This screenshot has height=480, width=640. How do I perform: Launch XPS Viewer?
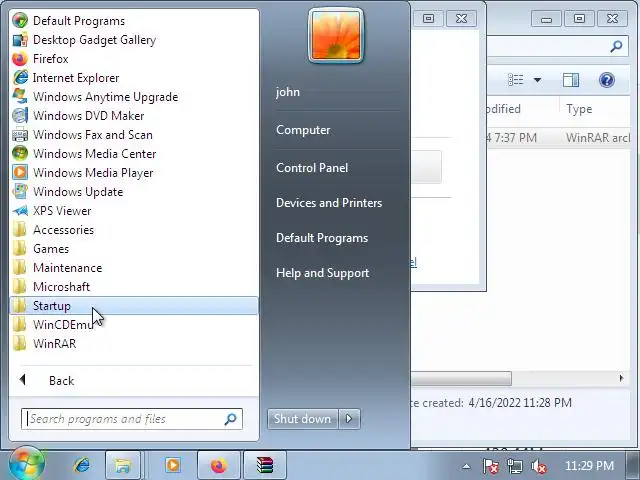(62, 211)
